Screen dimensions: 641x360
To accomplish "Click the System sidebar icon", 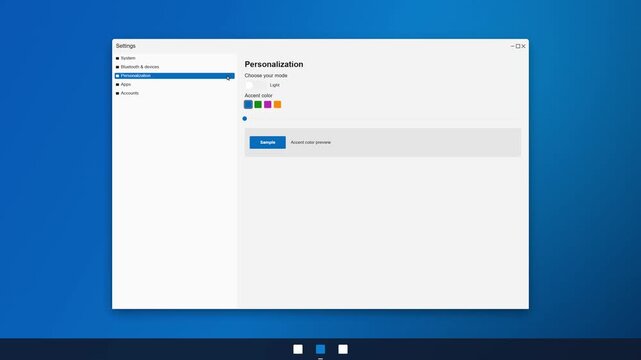I will click(118, 58).
